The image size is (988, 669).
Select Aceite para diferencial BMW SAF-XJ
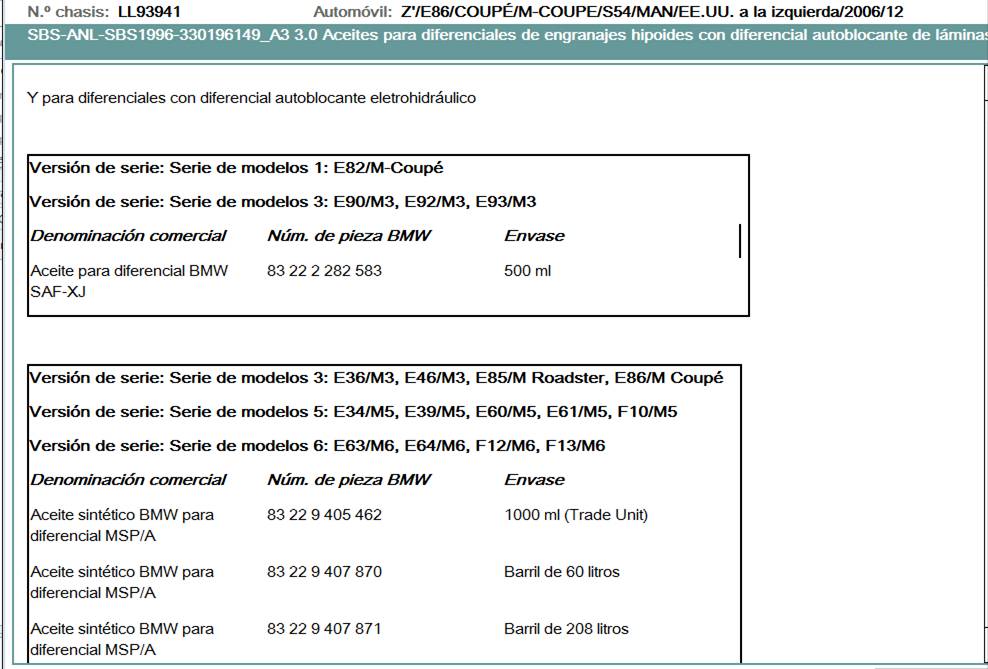click(x=129, y=281)
